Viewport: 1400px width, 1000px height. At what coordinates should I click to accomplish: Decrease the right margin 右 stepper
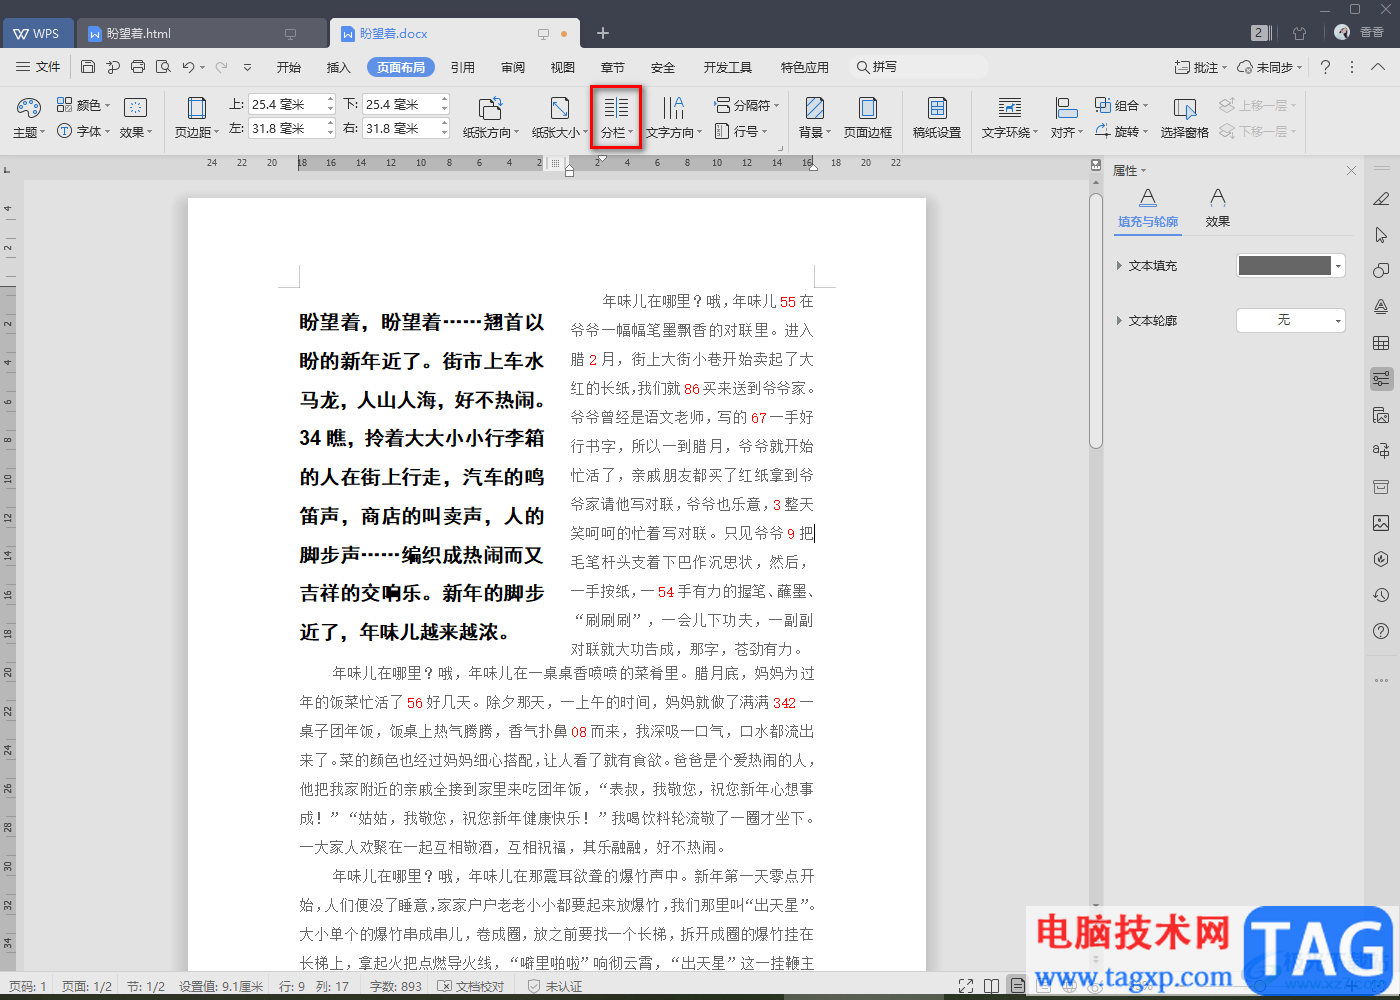pyautogui.click(x=444, y=133)
